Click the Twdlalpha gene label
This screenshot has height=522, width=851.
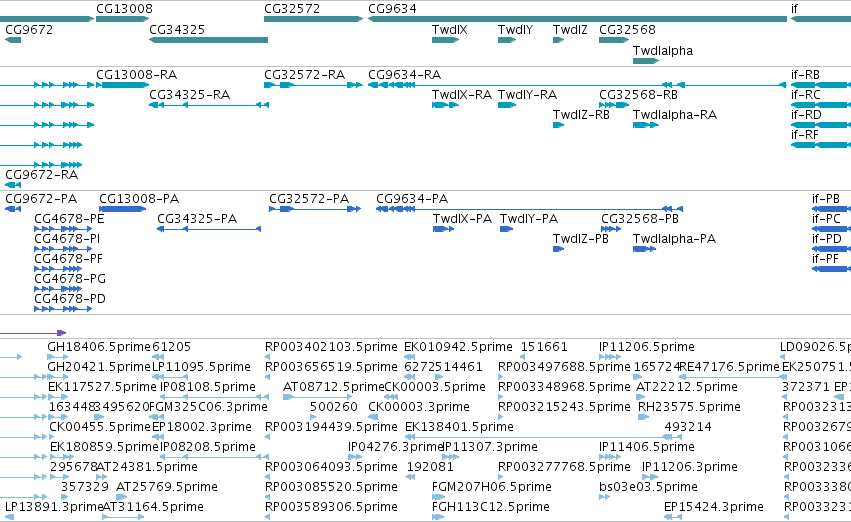[x=663, y=50]
